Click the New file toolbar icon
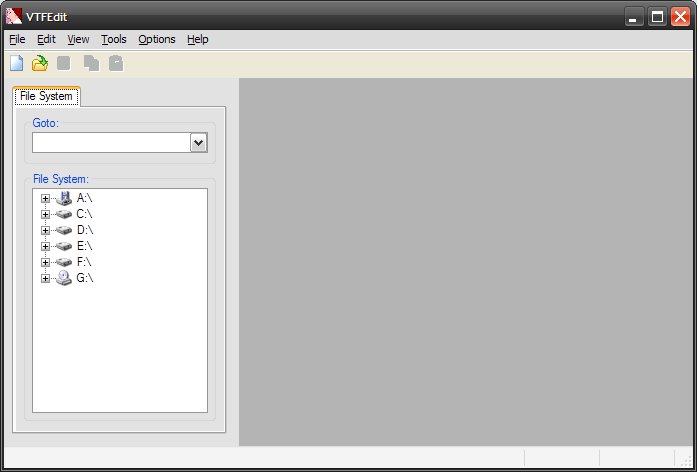This screenshot has height=472, width=697. [16, 64]
